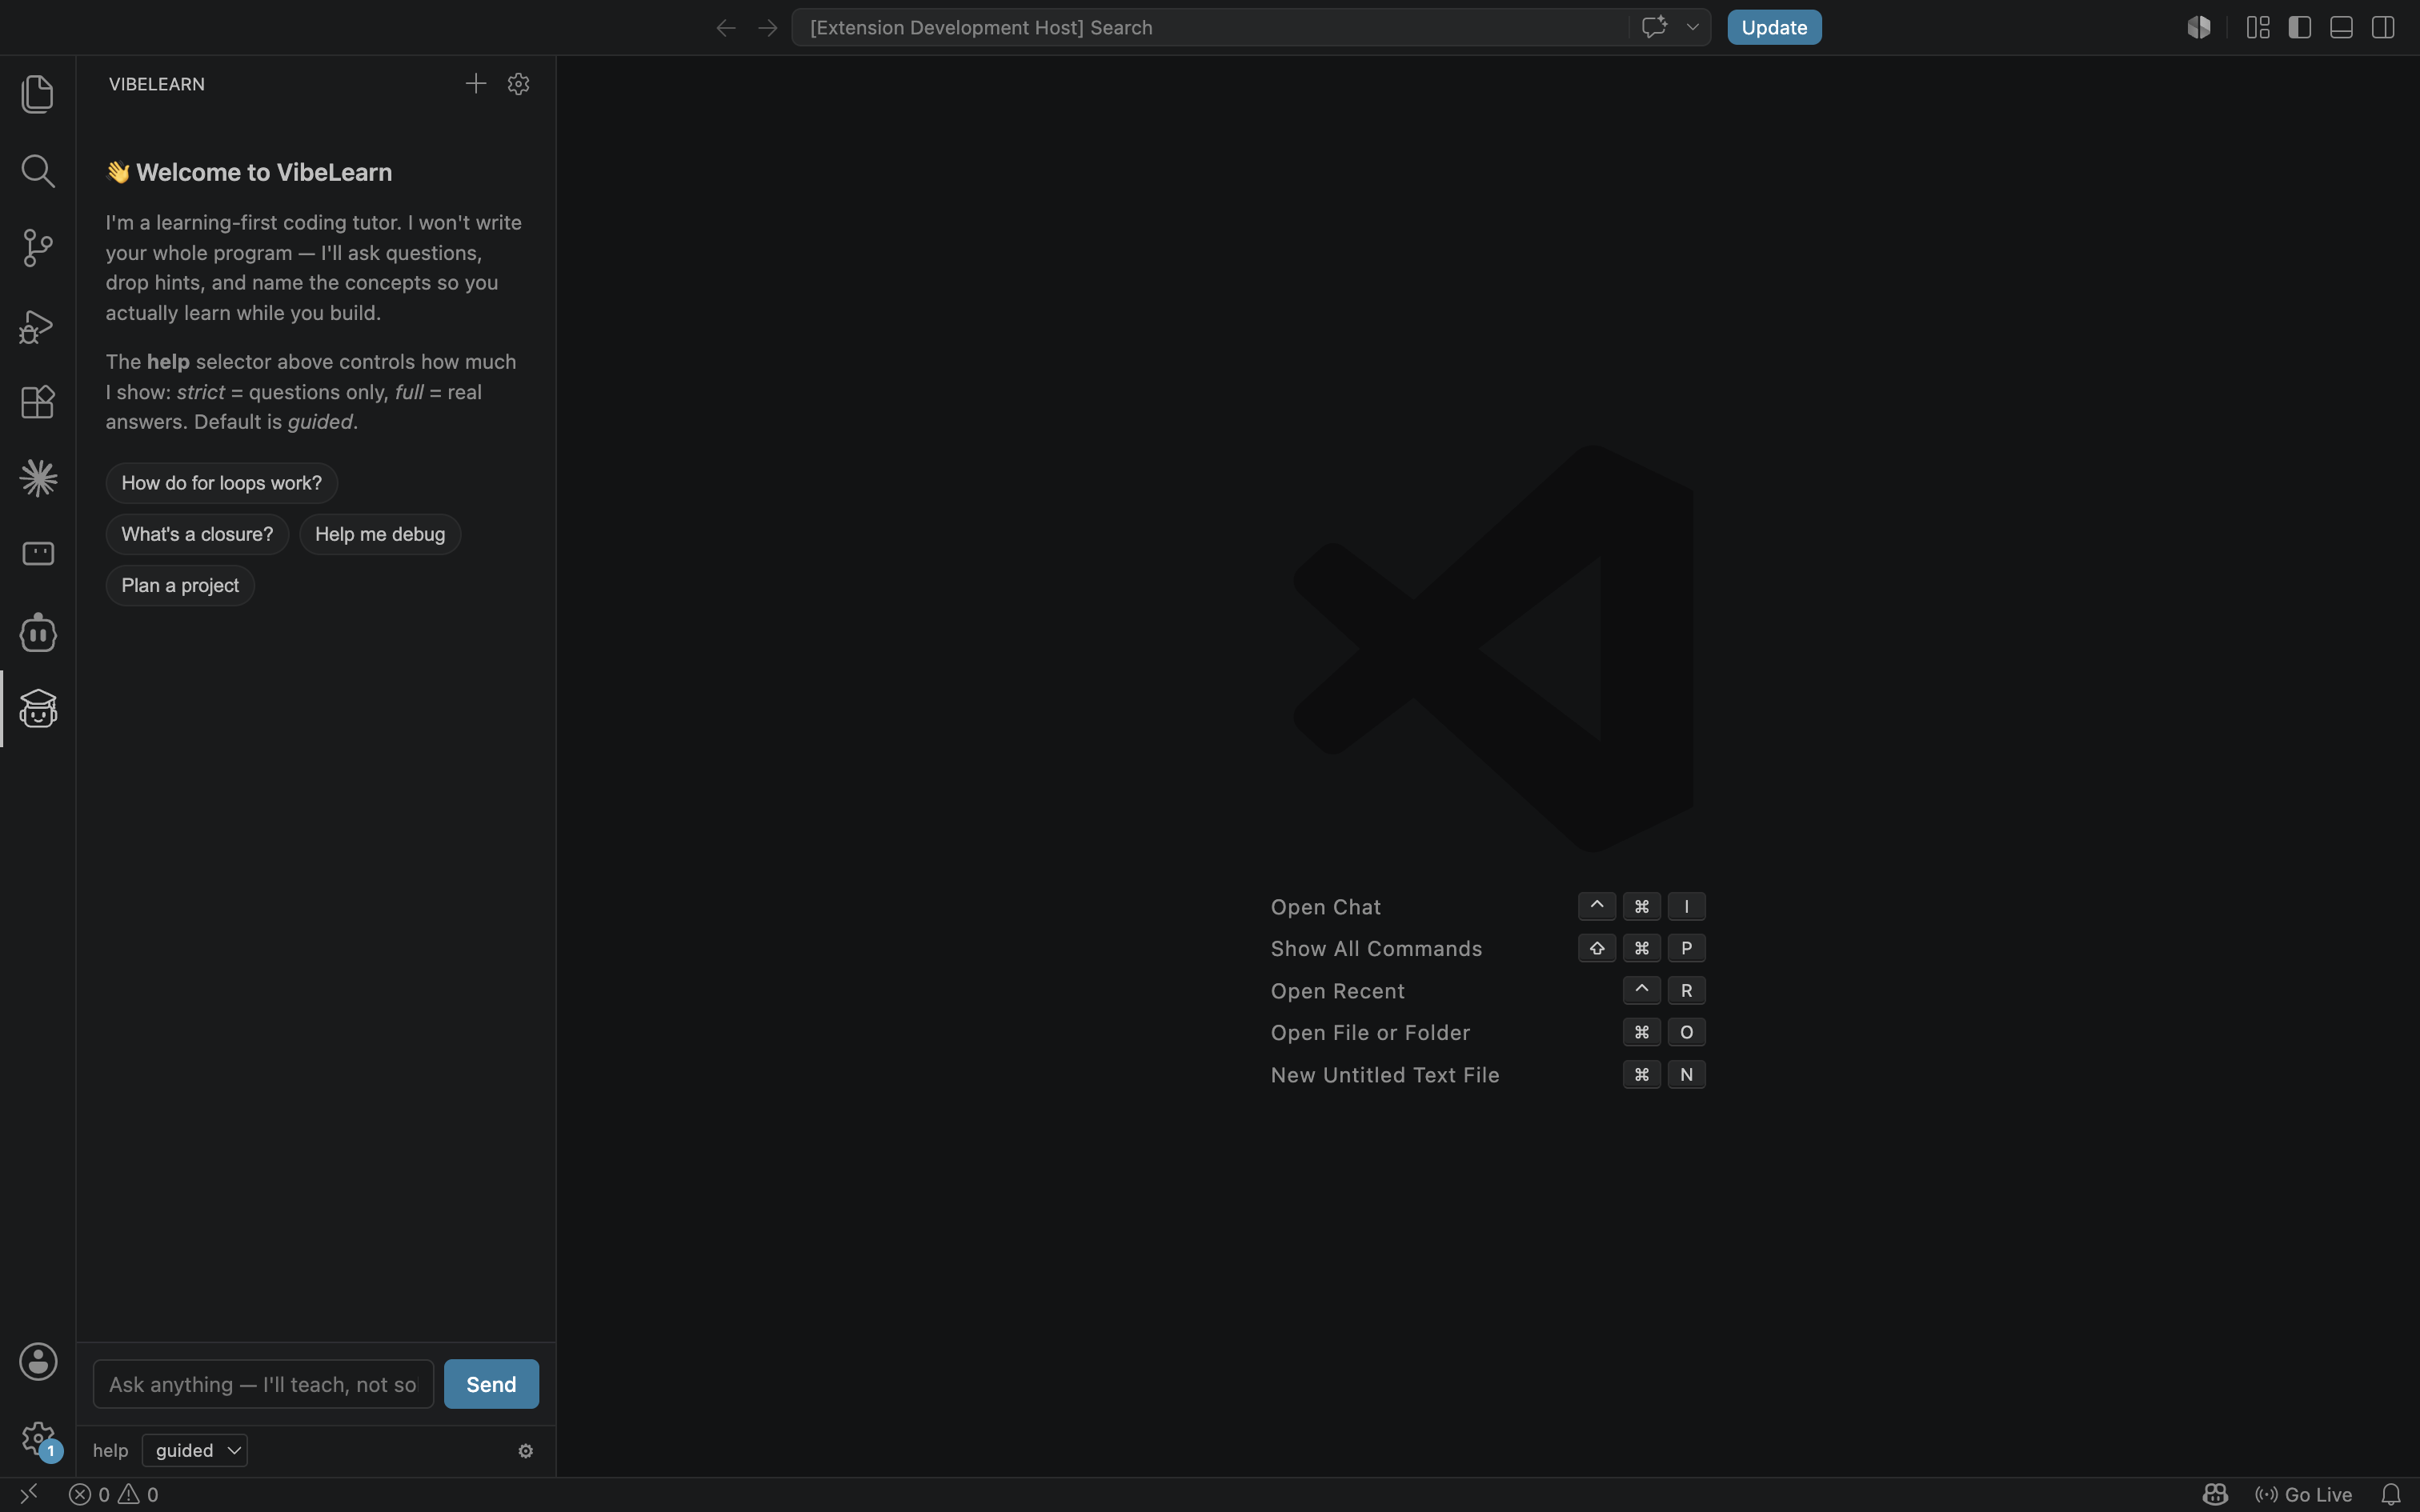Open the notifications bell
Image resolution: width=2420 pixels, height=1512 pixels.
tap(2391, 1495)
